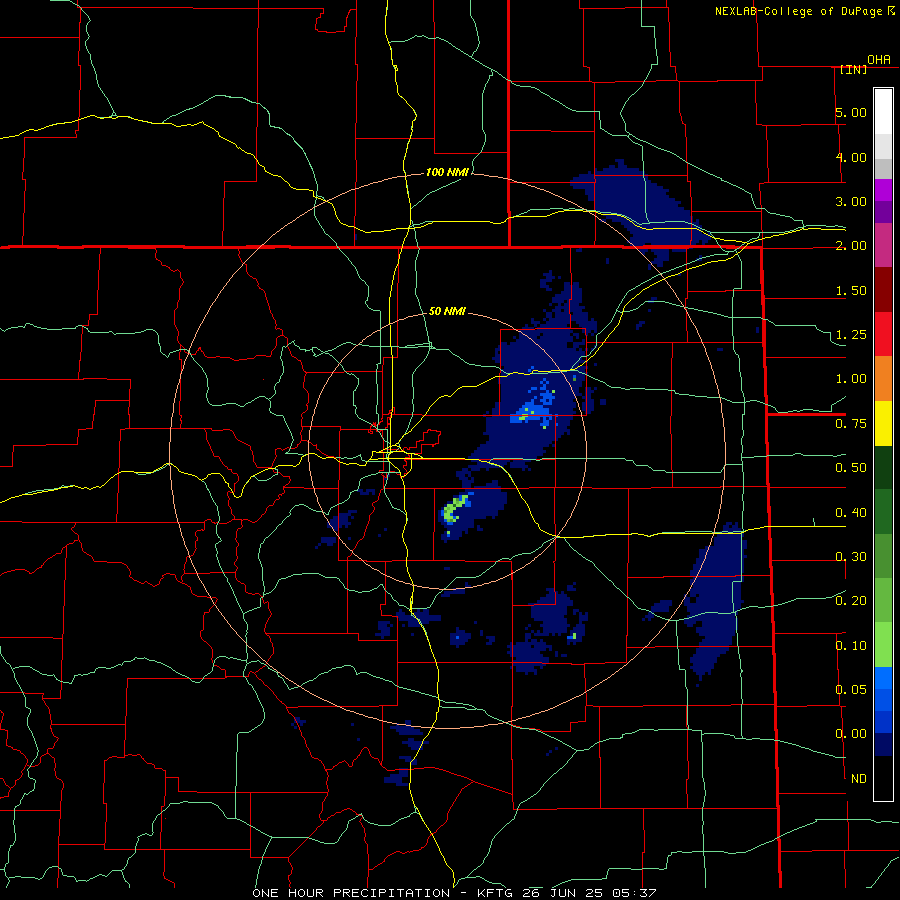Pick the bright red legend swatch

tap(883, 334)
